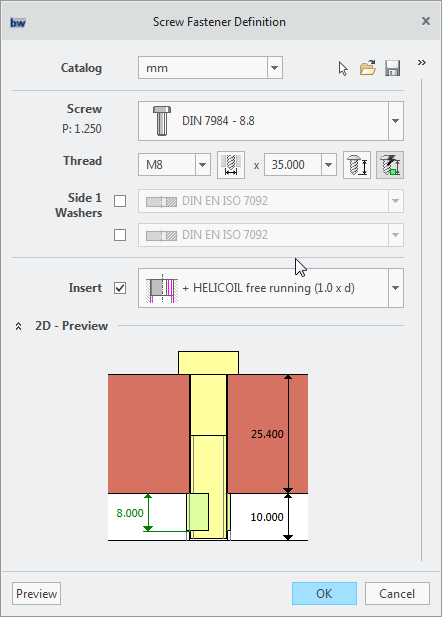Click the pointer select icon near Catalog

(343, 68)
